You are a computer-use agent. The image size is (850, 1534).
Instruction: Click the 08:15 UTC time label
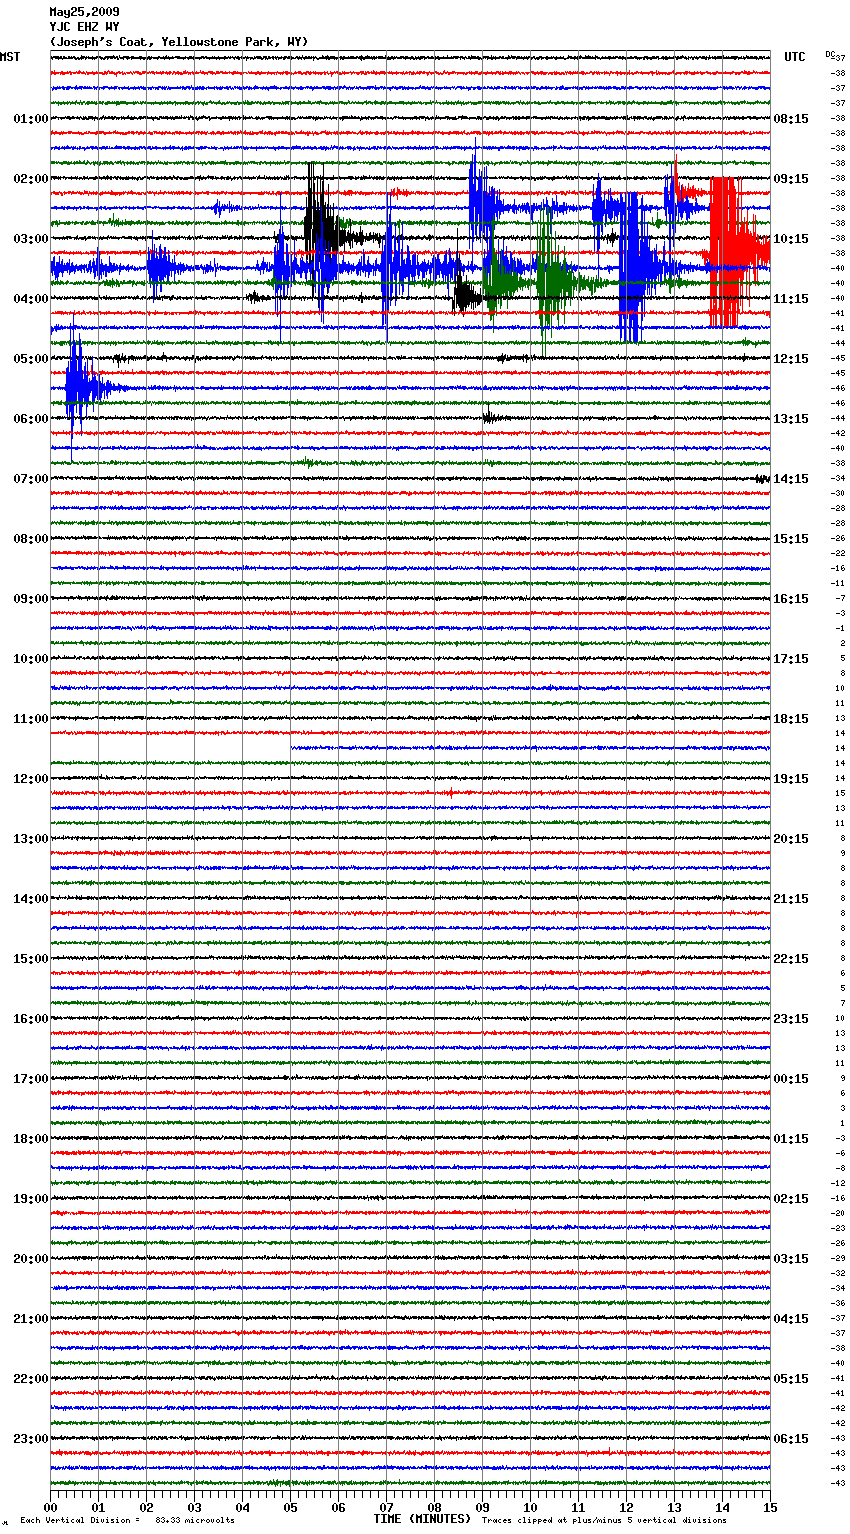point(791,119)
